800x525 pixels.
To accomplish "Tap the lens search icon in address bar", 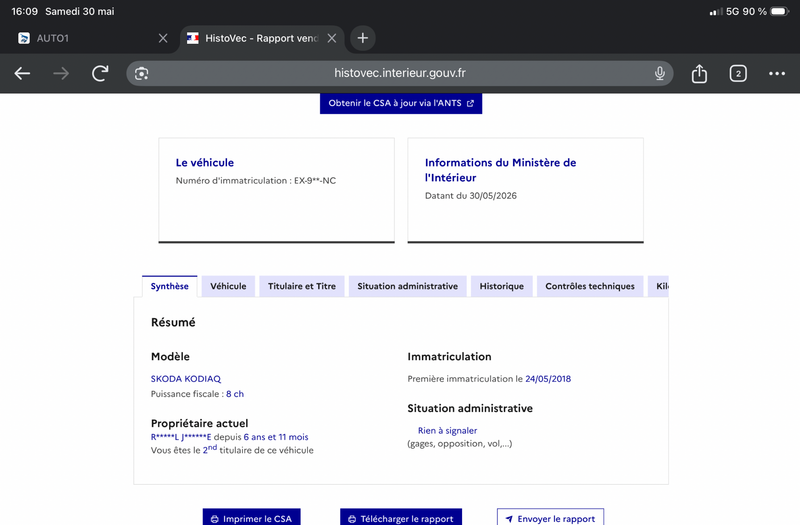I will tap(141, 73).
